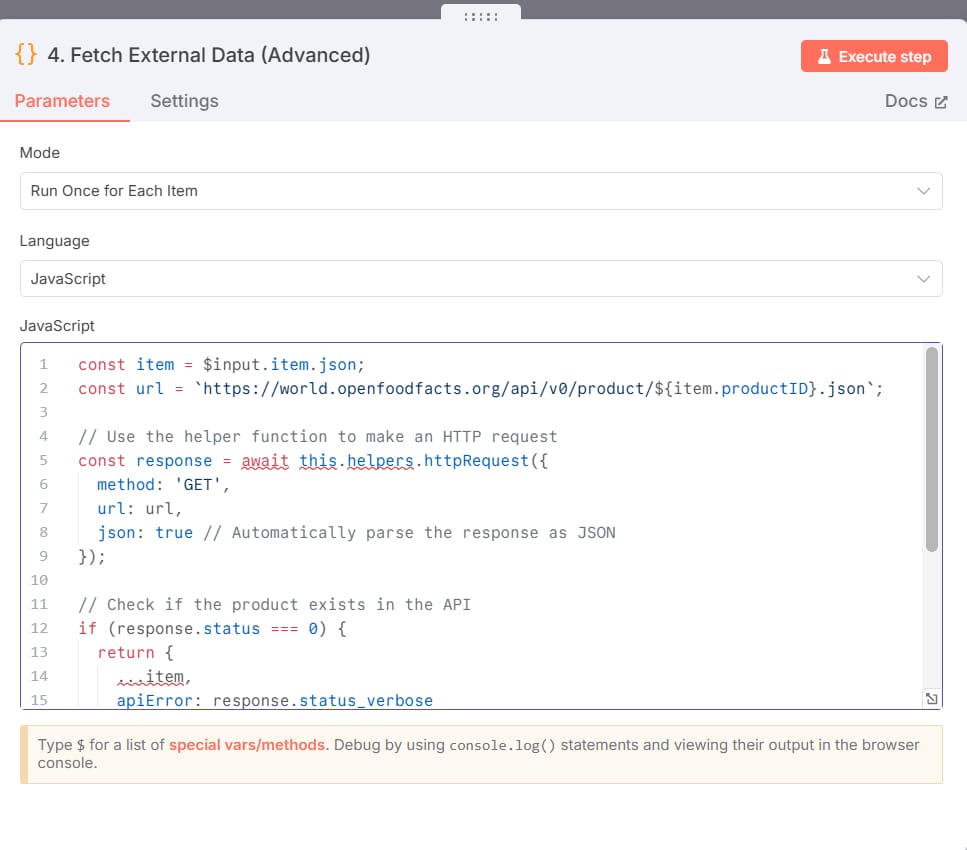Click 'httpRequest' on line 5
Screen dimensions: 967x850
tap(476, 461)
